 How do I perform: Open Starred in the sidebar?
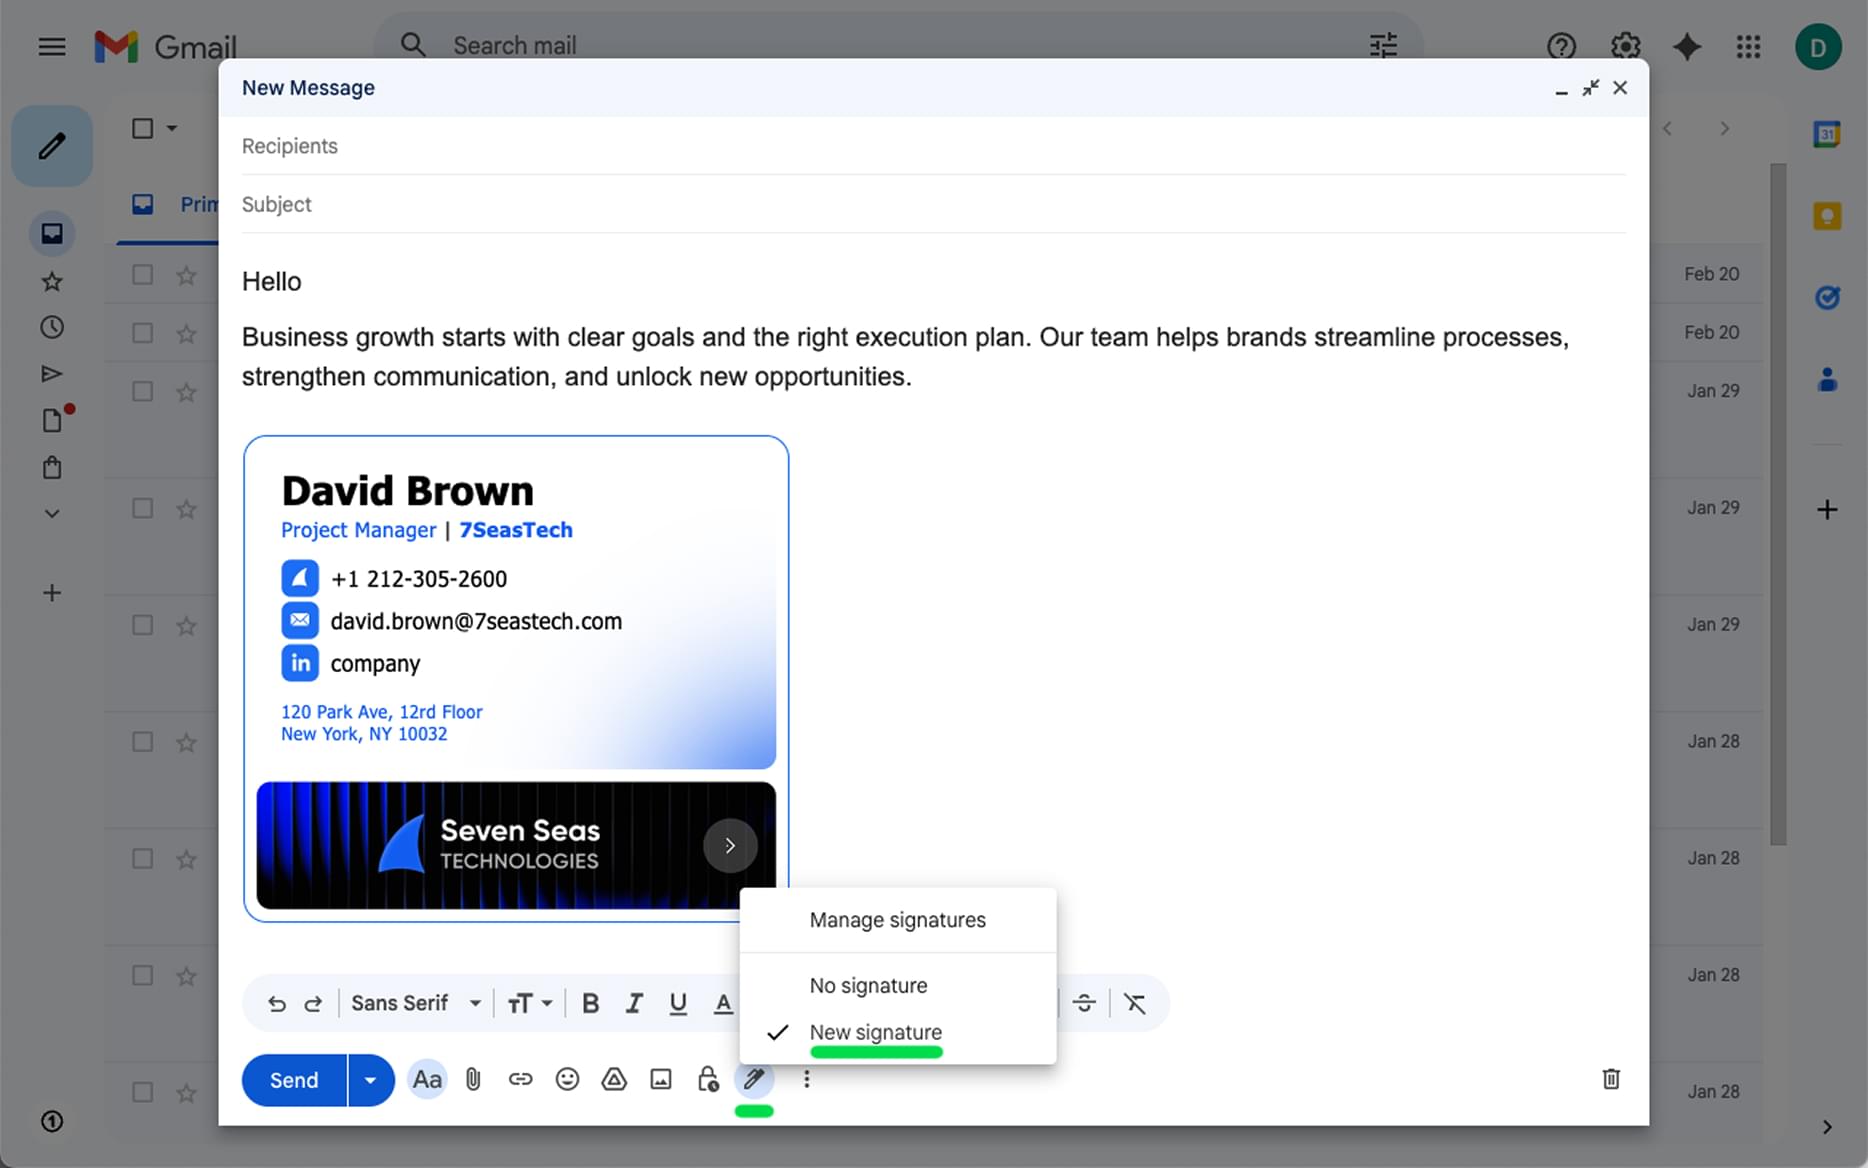tap(52, 282)
